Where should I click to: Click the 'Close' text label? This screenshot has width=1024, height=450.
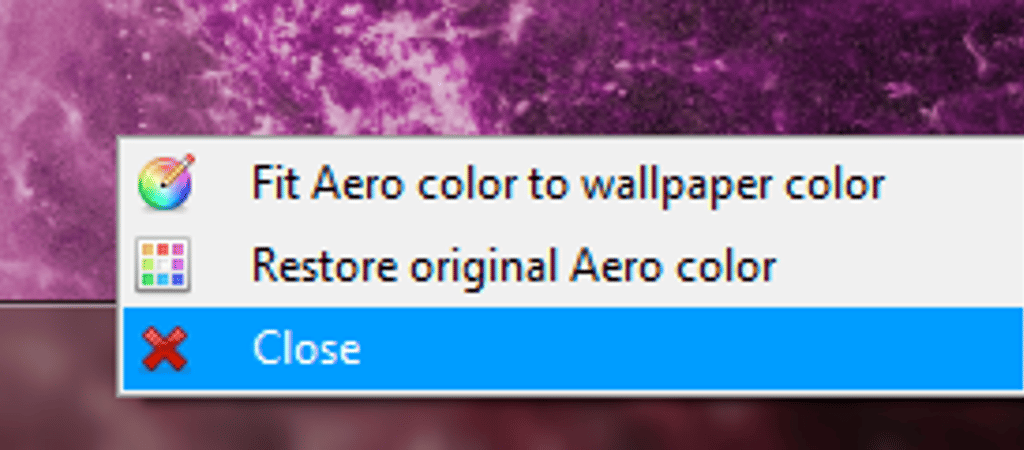306,348
